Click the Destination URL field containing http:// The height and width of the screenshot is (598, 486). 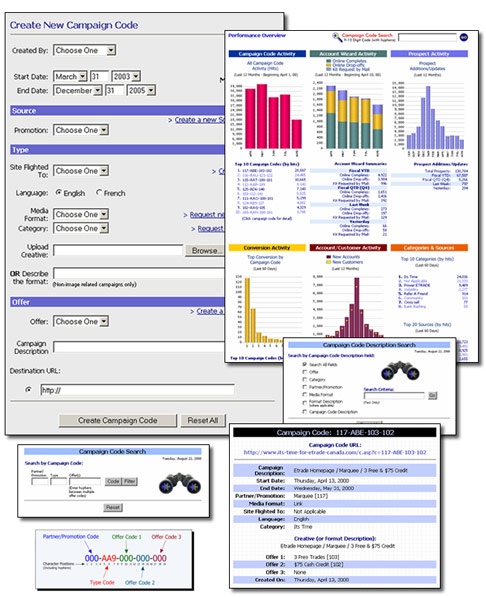(138, 390)
